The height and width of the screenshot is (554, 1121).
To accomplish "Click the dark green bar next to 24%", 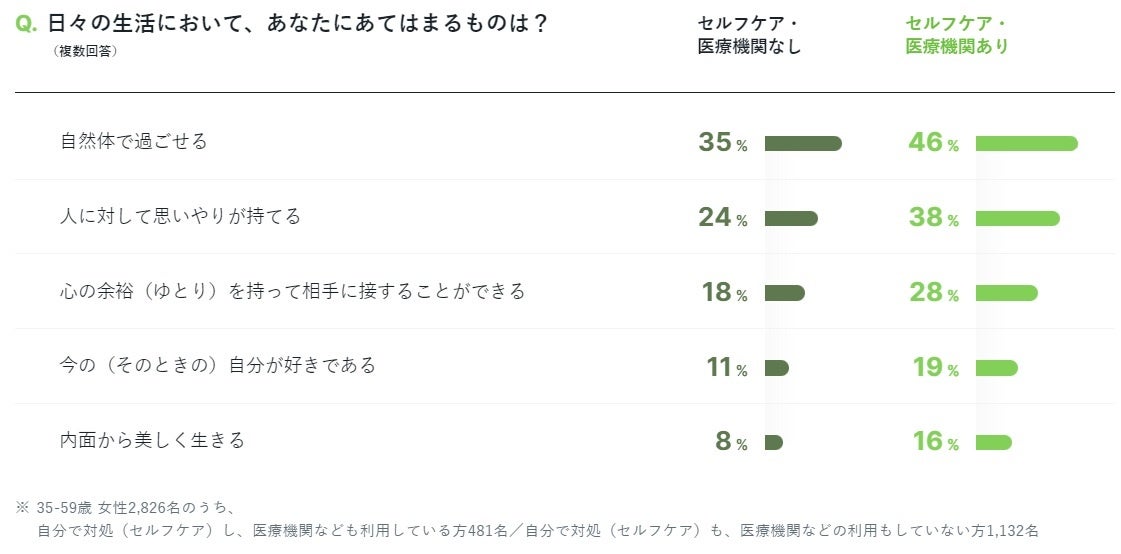I will coord(791,218).
